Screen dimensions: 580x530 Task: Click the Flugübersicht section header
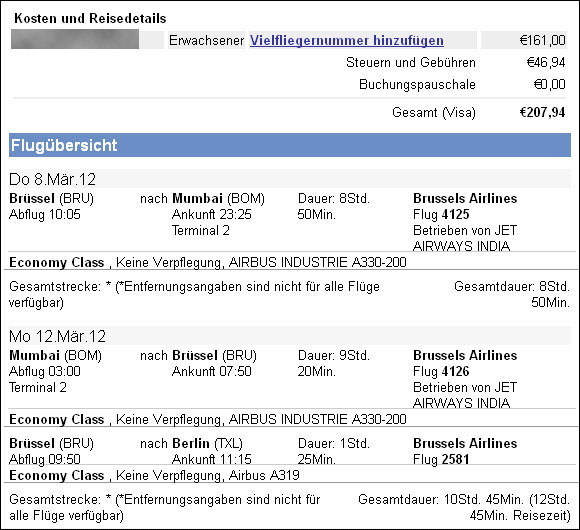click(290, 145)
